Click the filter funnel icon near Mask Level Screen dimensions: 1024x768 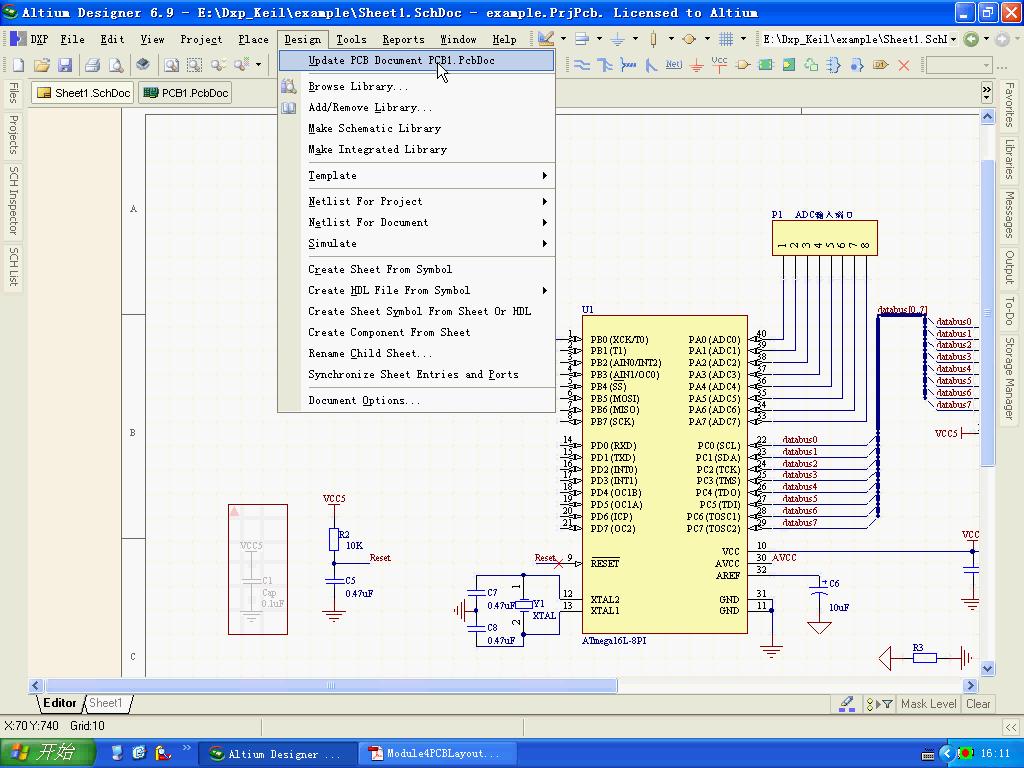887,704
